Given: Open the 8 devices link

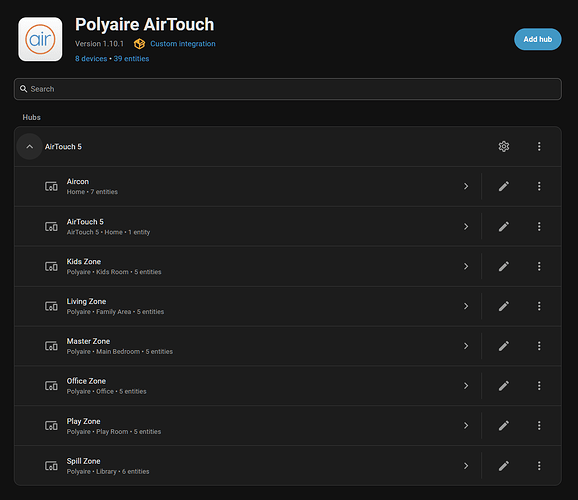Looking at the screenshot, I should [91, 59].
